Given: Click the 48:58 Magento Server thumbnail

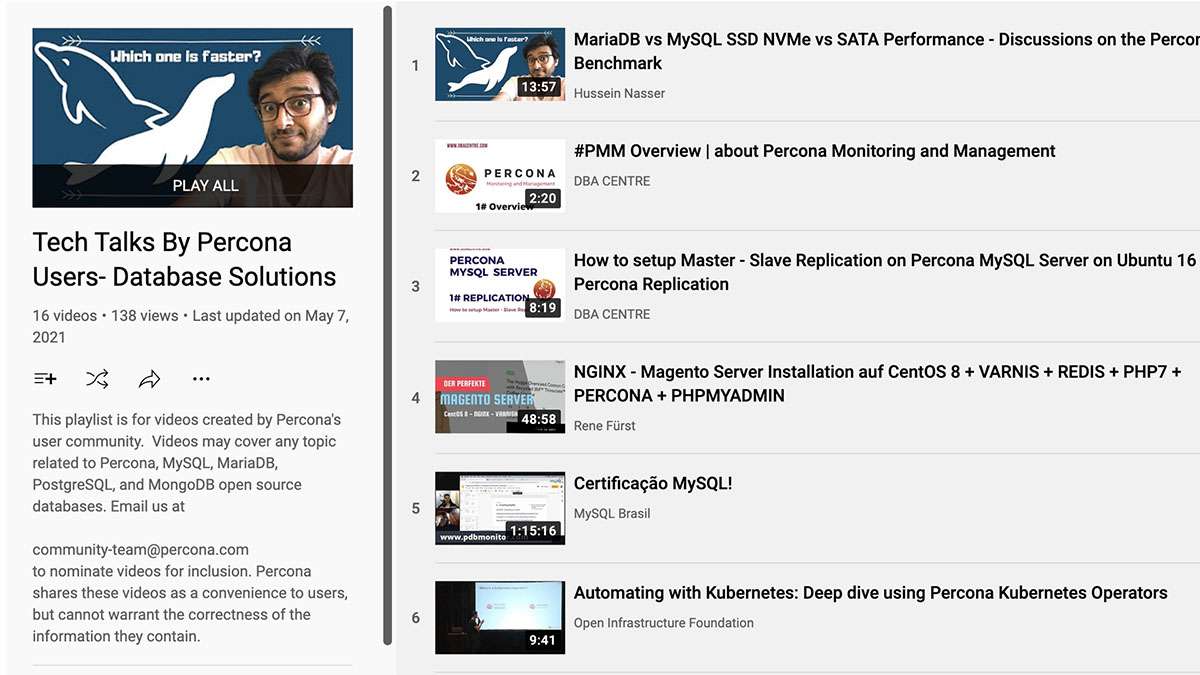Looking at the screenshot, I should 500,397.
